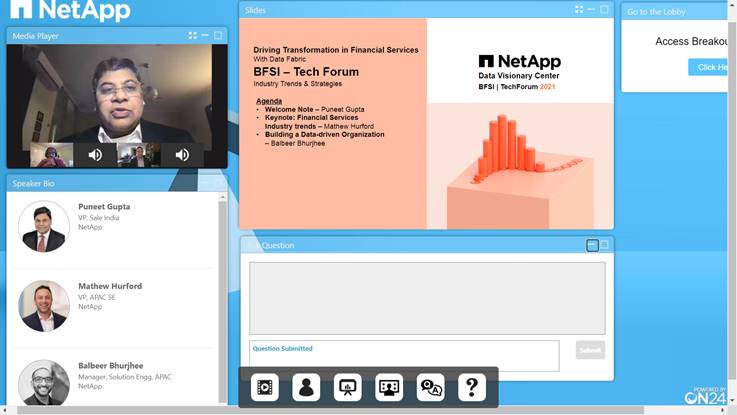737x415 pixels.
Task: Minimize the Question panel
Action: coord(592,245)
